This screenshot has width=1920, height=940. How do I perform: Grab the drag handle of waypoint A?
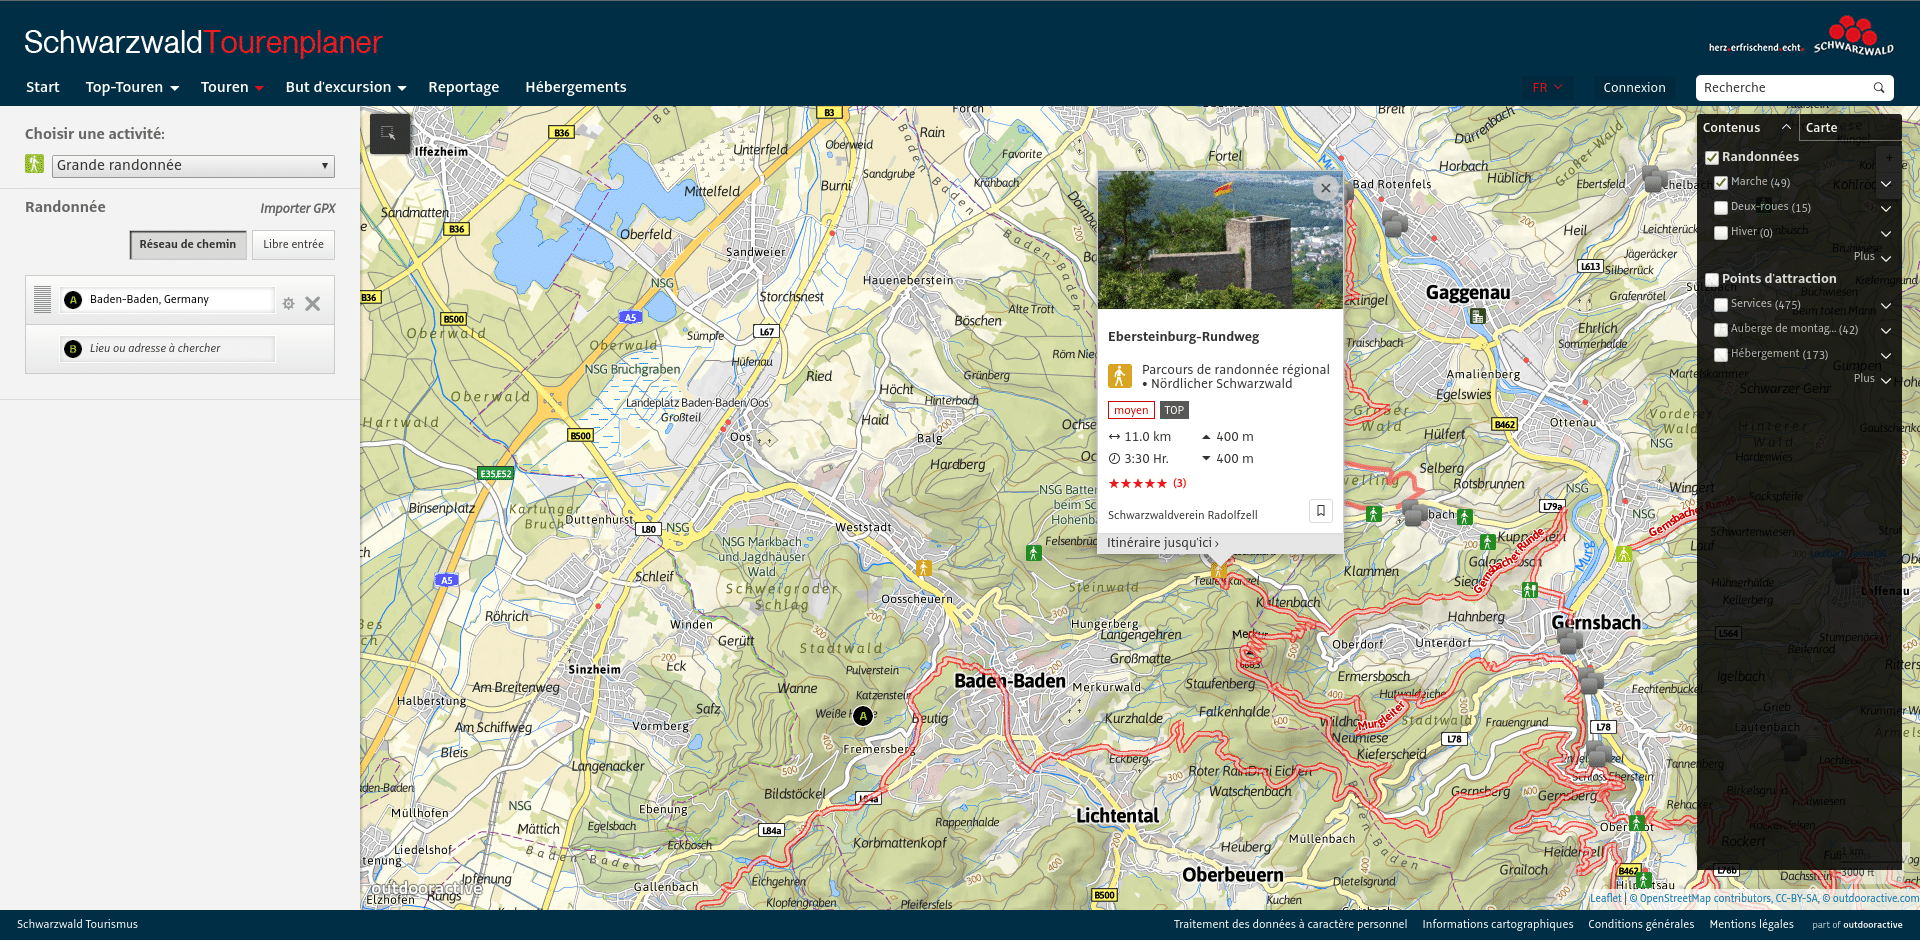pyautogui.click(x=42, y=299)
